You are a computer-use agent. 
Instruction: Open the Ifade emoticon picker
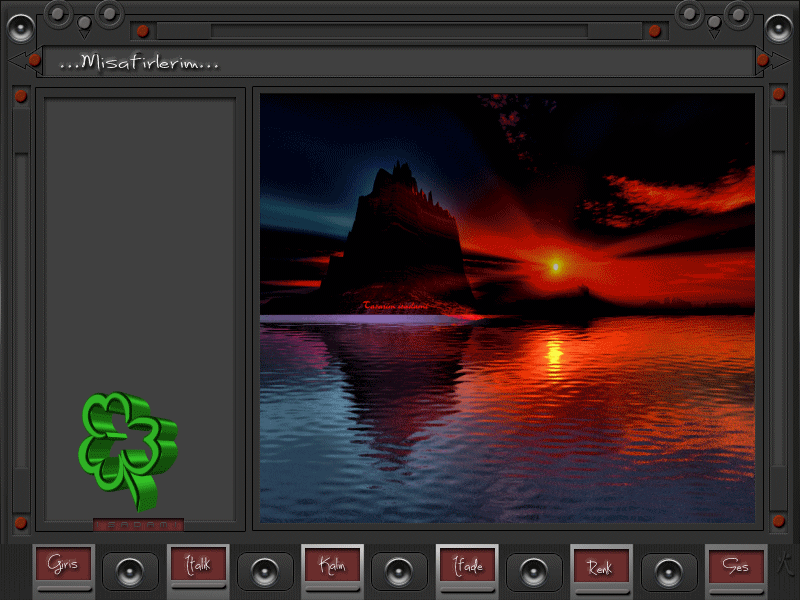click(x=467, y=566)
